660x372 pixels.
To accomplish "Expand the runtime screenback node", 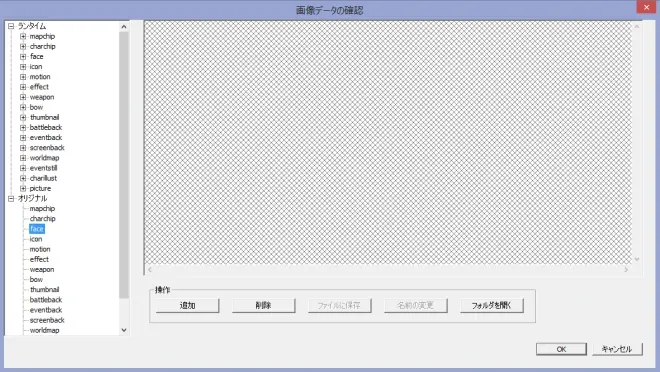I will pos(23,148).
